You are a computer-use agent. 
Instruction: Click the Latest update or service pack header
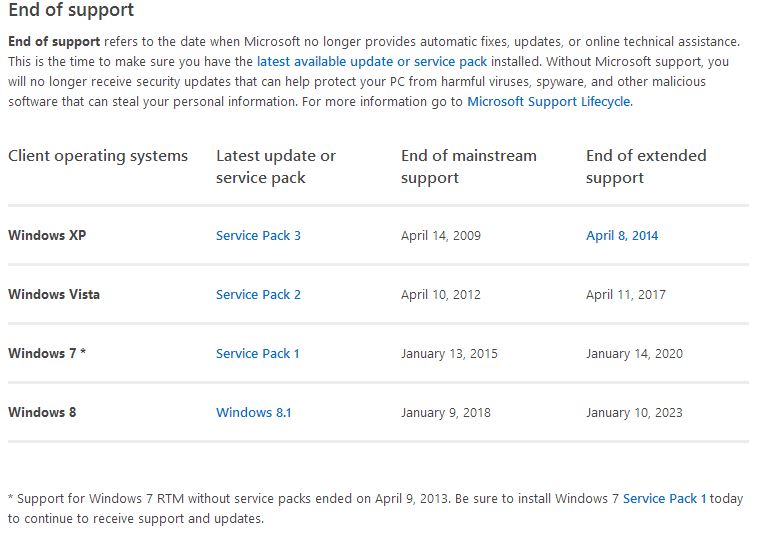click(275, 167)
